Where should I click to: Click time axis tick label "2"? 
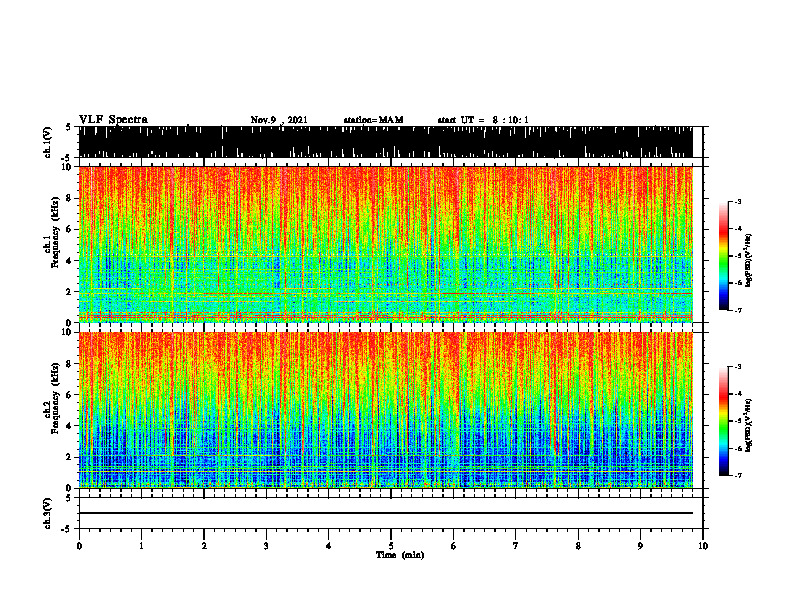204,546
